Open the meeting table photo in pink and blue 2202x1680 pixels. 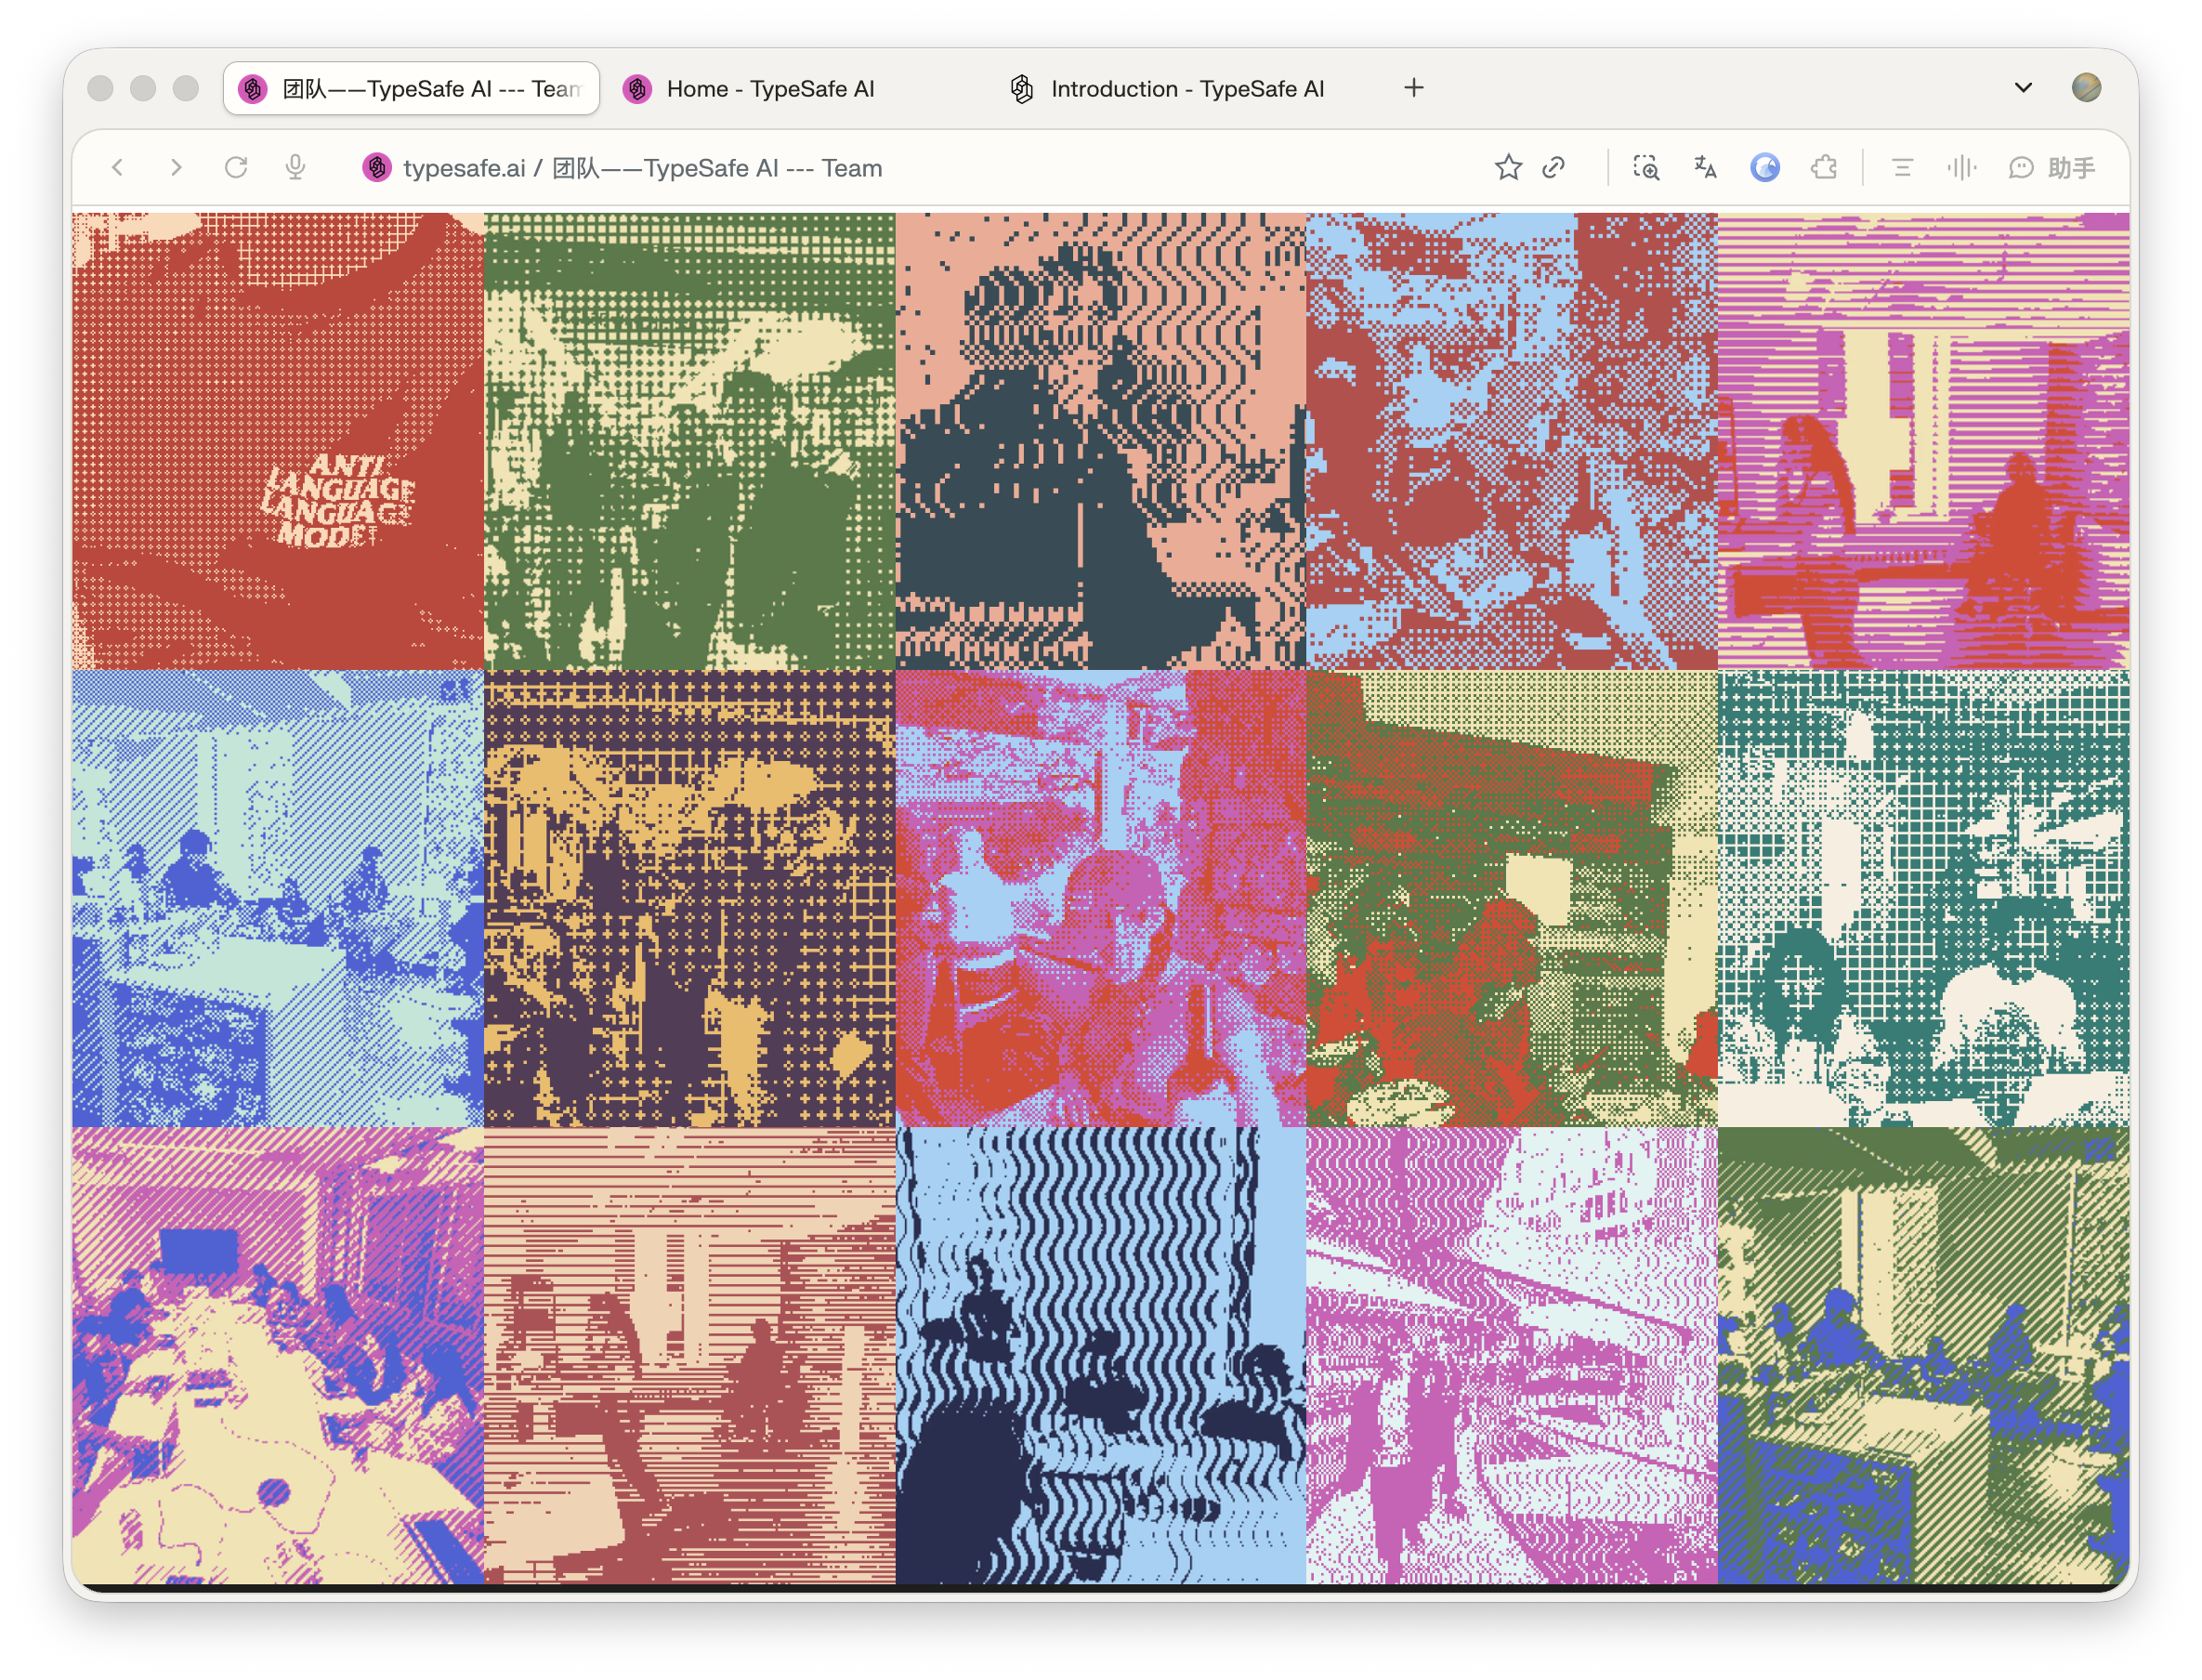point(278,1355)
